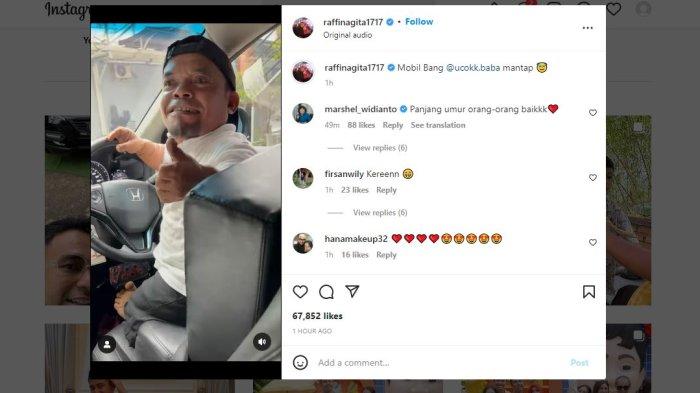Like the post with the heart icon
The width and height of the screenshot is (700, 393).
coord(300,292)
